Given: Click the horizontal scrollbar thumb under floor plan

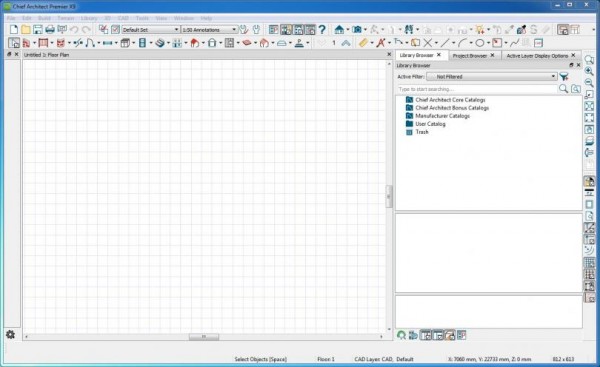Looking at the screenshot, I should point(204,337).
